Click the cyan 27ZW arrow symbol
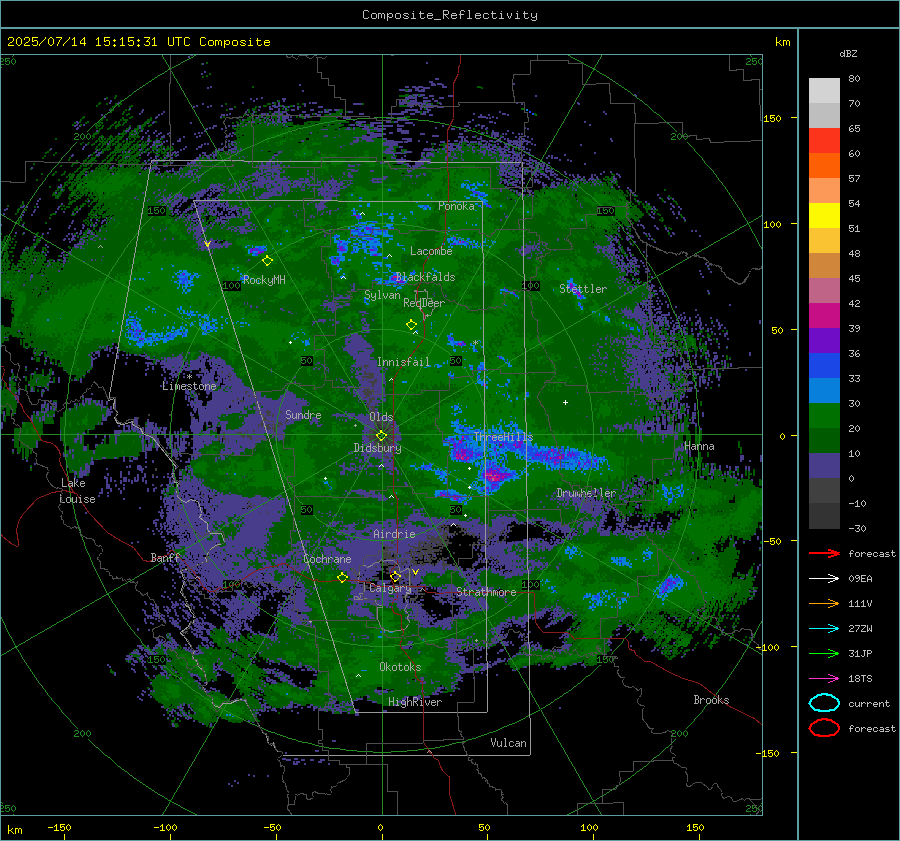The width and height of the screenshot is (900, 841). coord(824,629)
